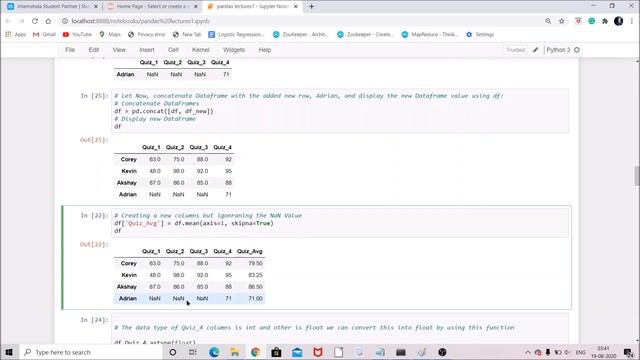Go to browser home page icon

tap(48, 21)
